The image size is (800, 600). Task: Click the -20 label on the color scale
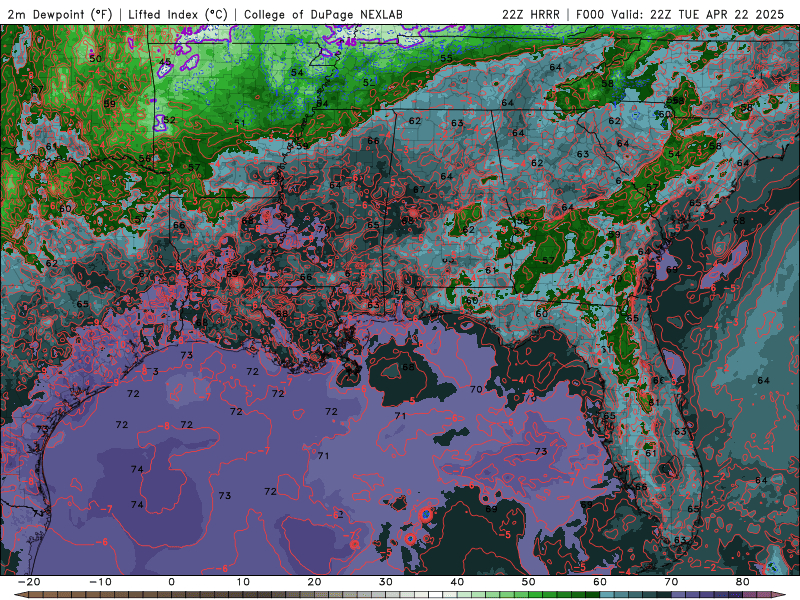29,582
